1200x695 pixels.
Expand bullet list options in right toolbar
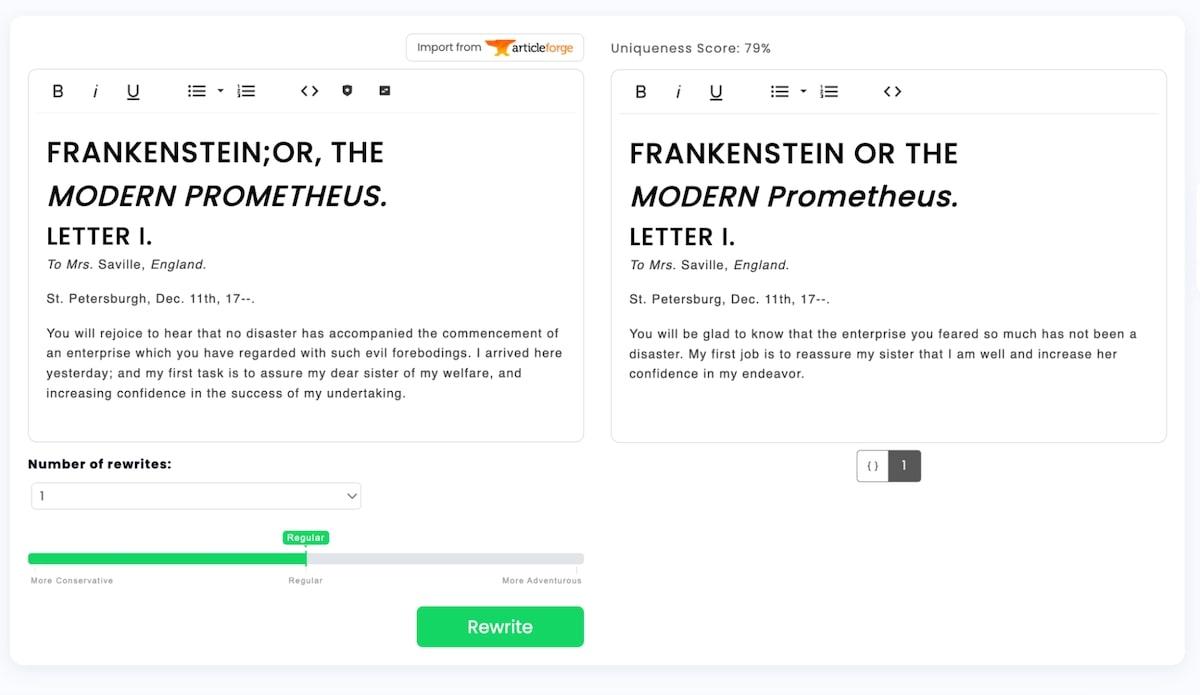803,92
